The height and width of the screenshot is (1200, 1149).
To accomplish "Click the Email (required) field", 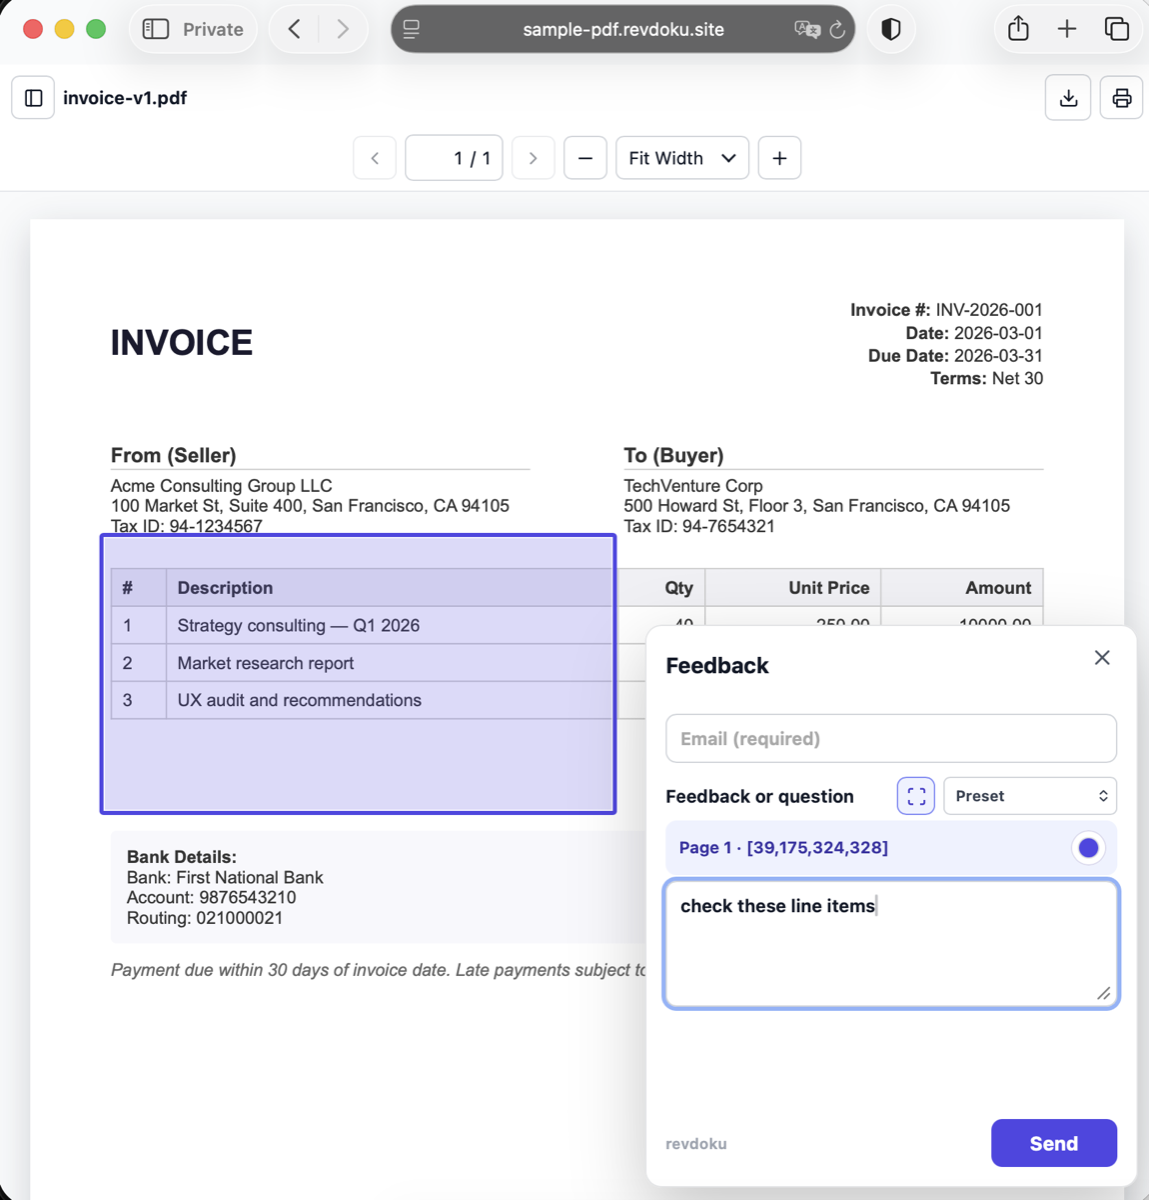I will (891, 739).
